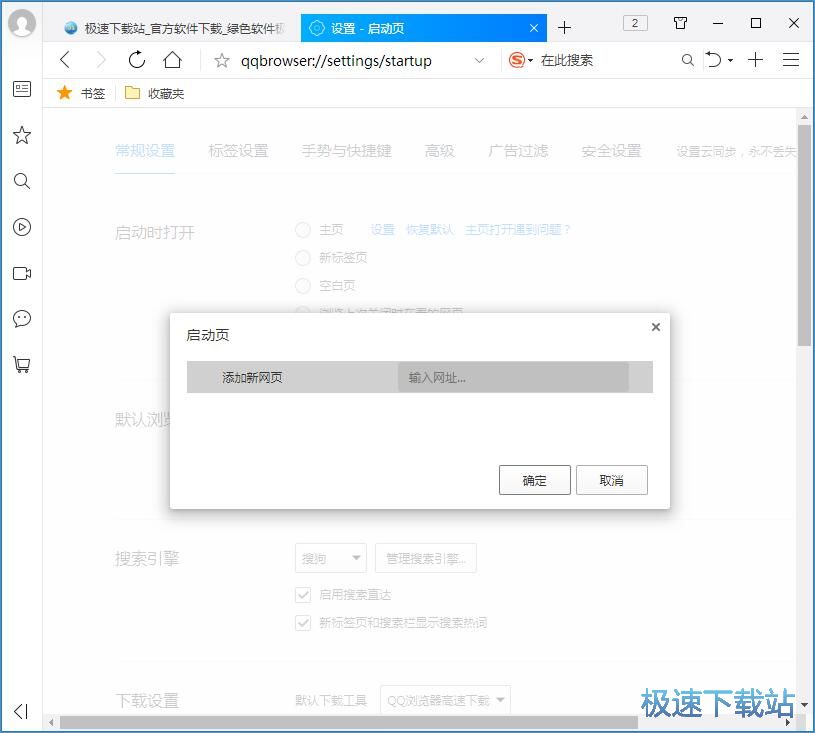Open a new tab with plus button
Image resolution: width=815 pixels, height=733 pixels.
(x=564, y=28)
